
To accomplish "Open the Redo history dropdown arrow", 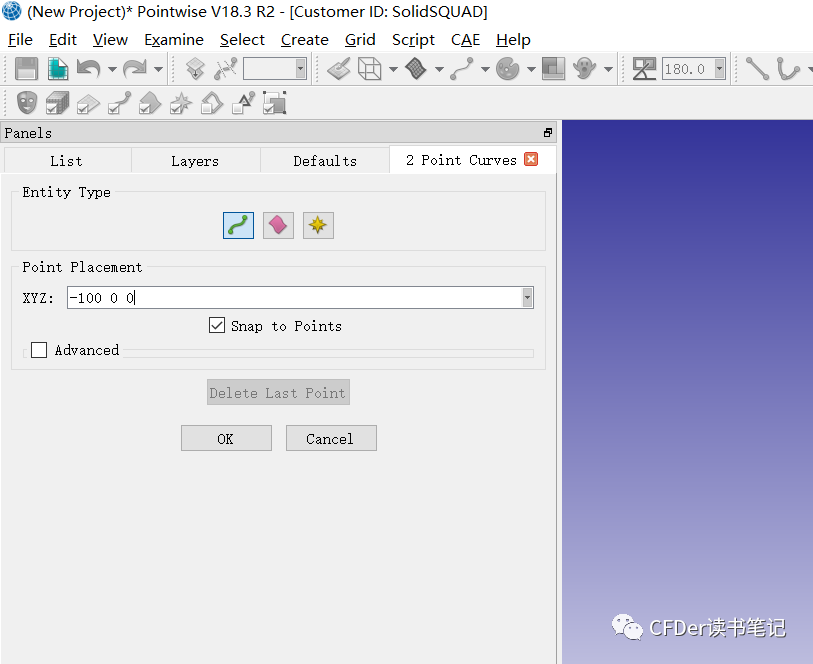I will tap(158, 69).
